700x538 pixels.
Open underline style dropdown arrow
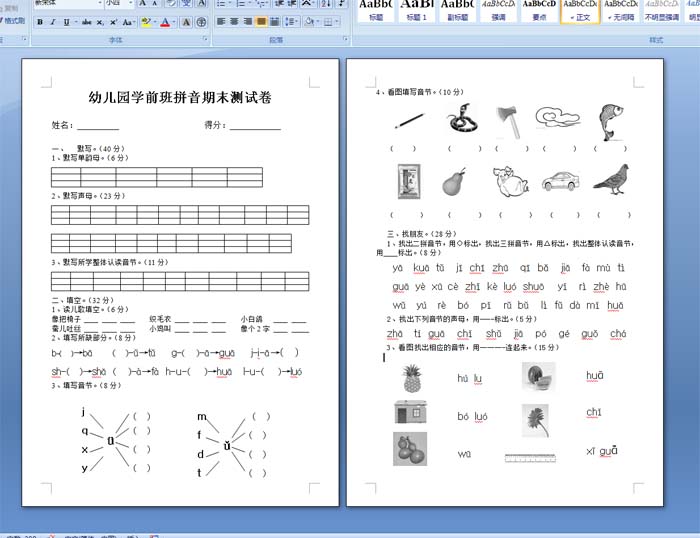76,22
